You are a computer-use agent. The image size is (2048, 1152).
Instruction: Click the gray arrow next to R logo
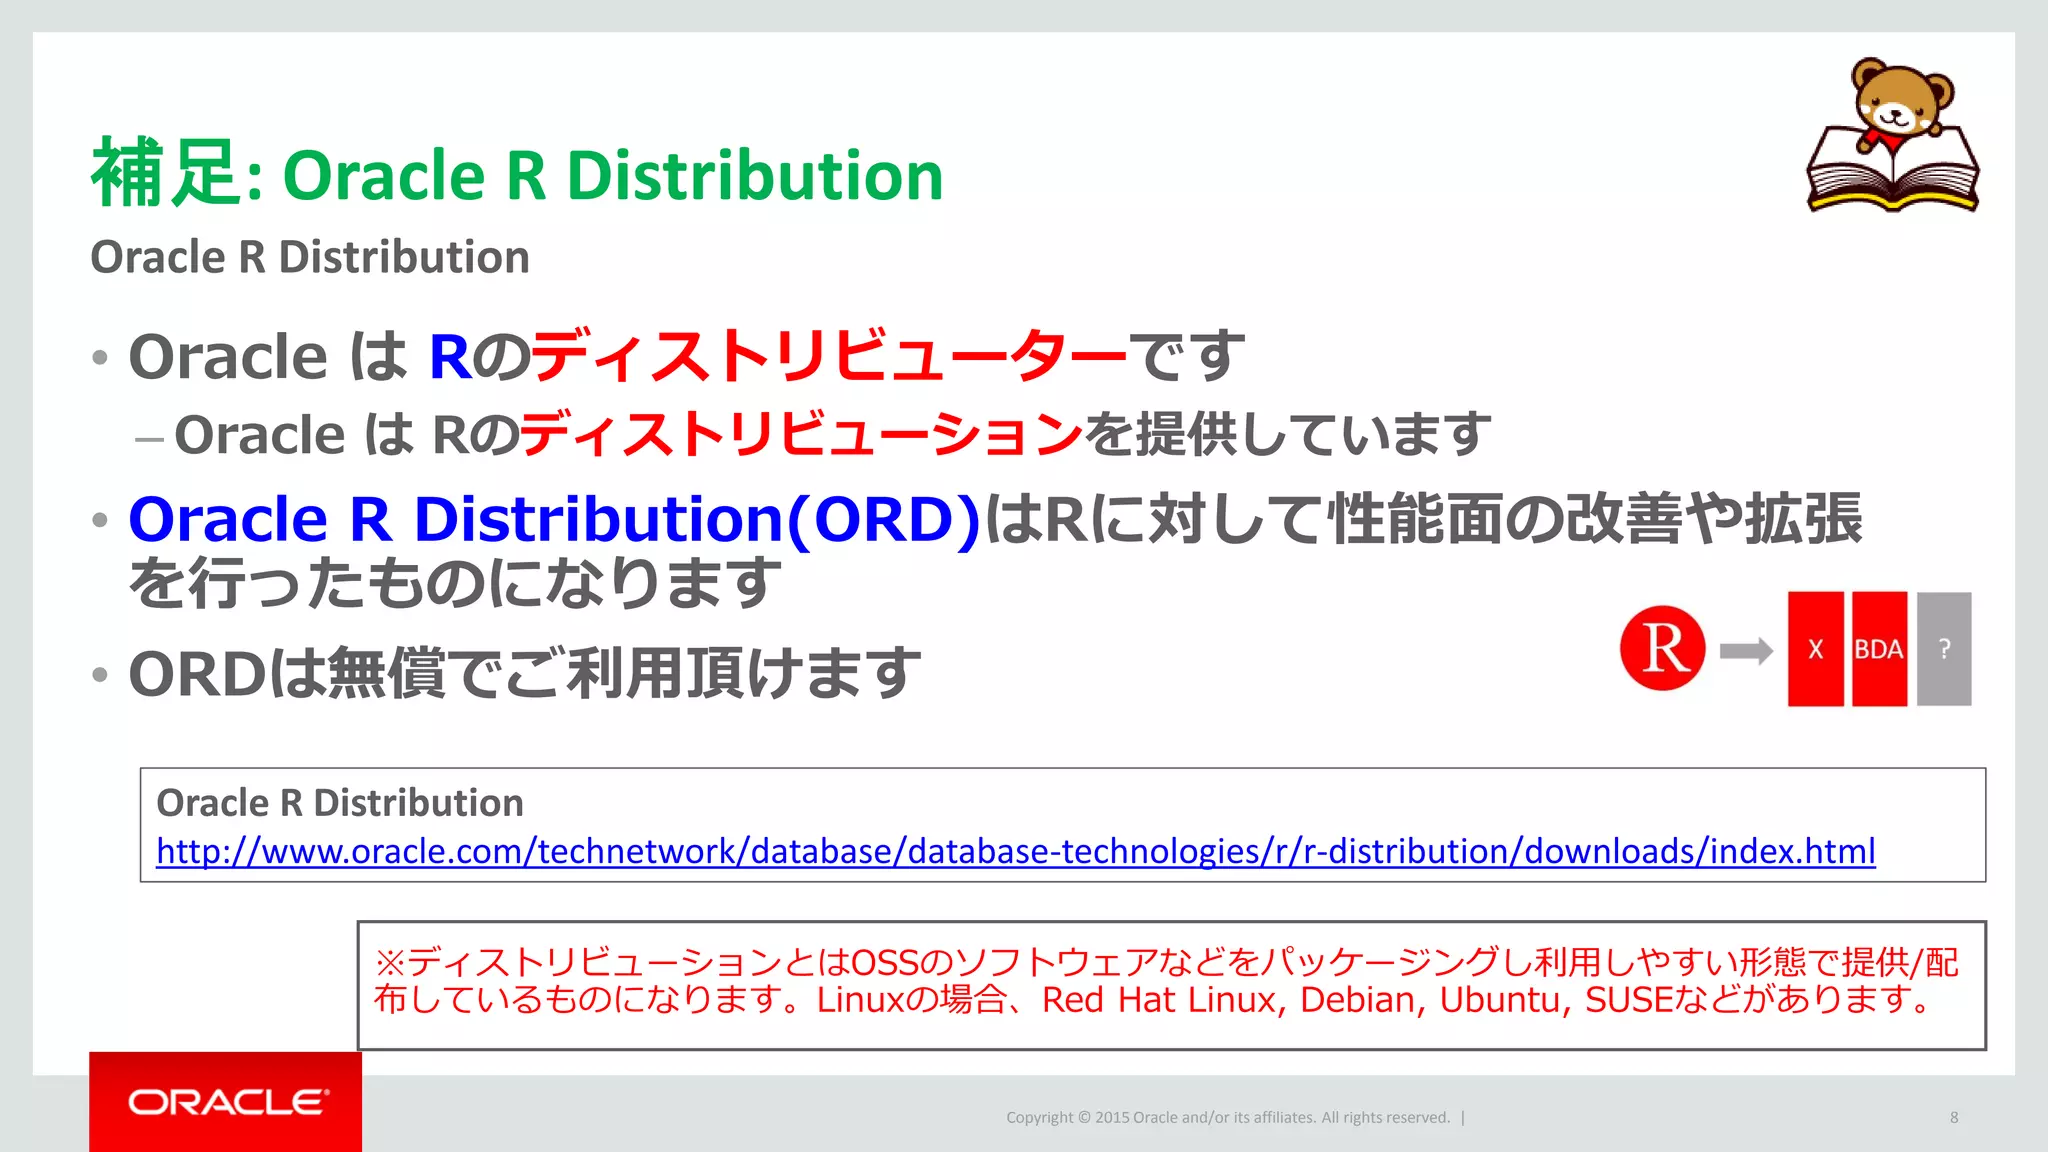[1746, 651]
